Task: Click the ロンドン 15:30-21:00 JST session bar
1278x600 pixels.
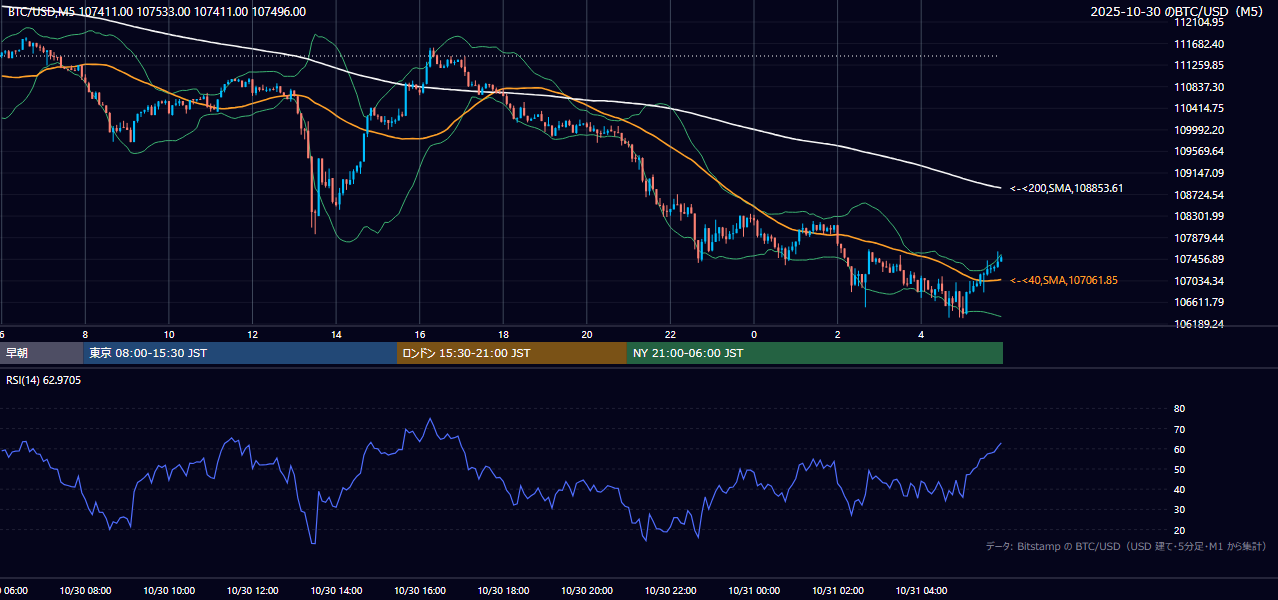Action: (512, 353)
